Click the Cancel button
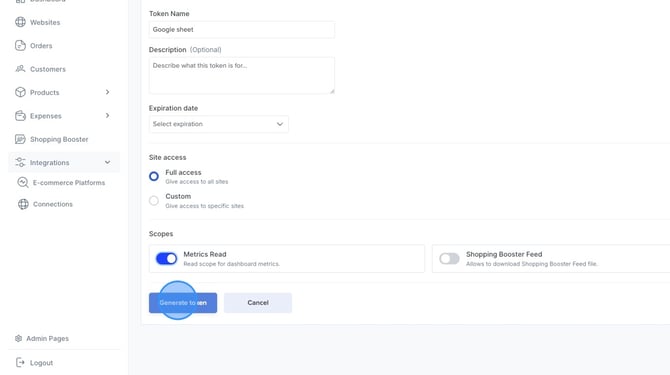The width and height of the screenshot is (670, 375). click(x=258, y=303)
